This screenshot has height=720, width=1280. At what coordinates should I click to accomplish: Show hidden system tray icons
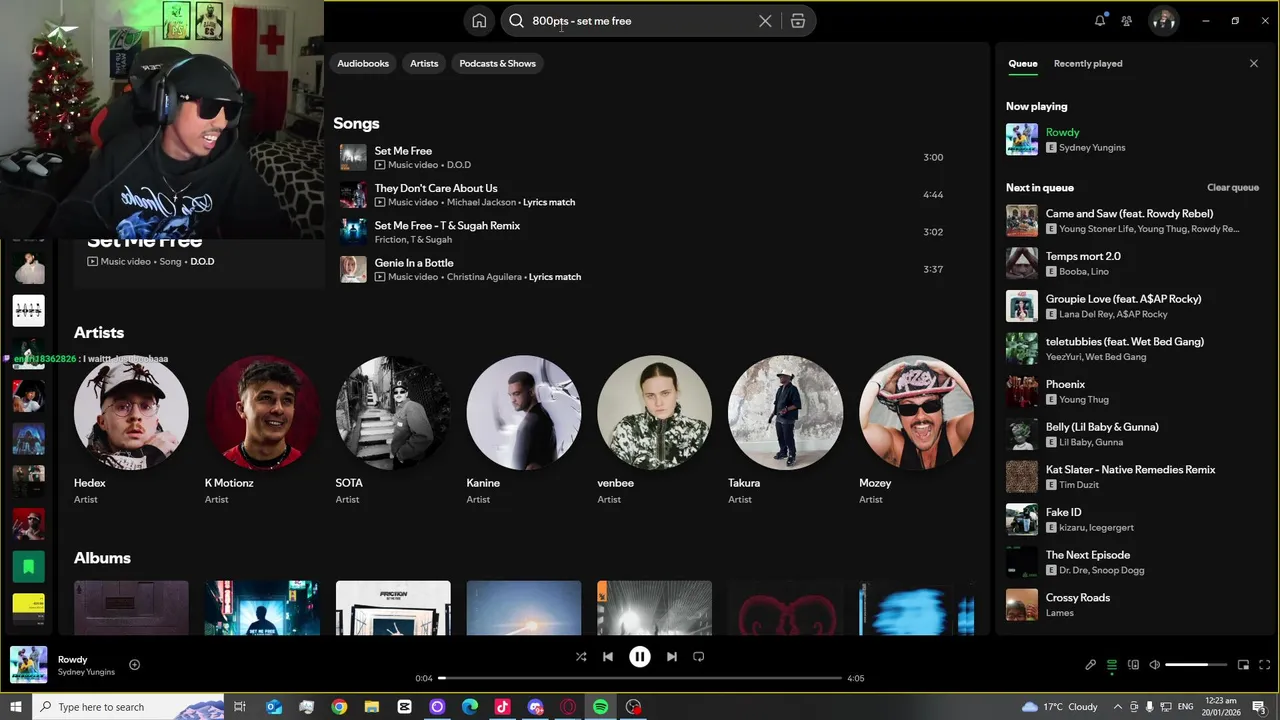1118,707
